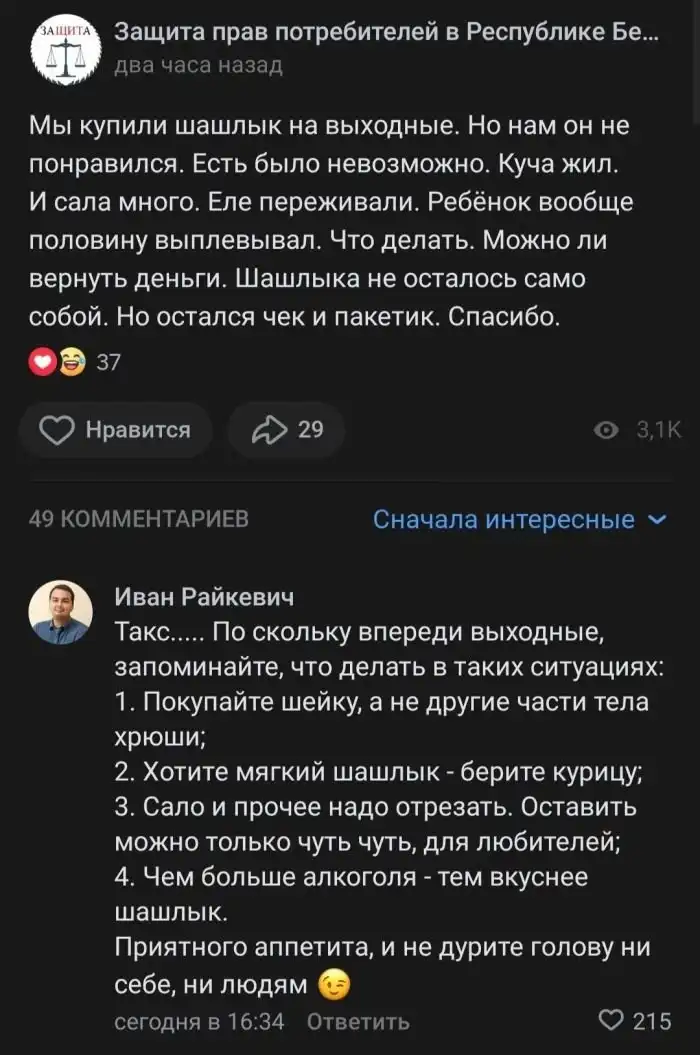The height and width of the screenshot is (1055, 700).
Task: Open Иван Райкевич's profile photo
Action: (x=60, y=612)
